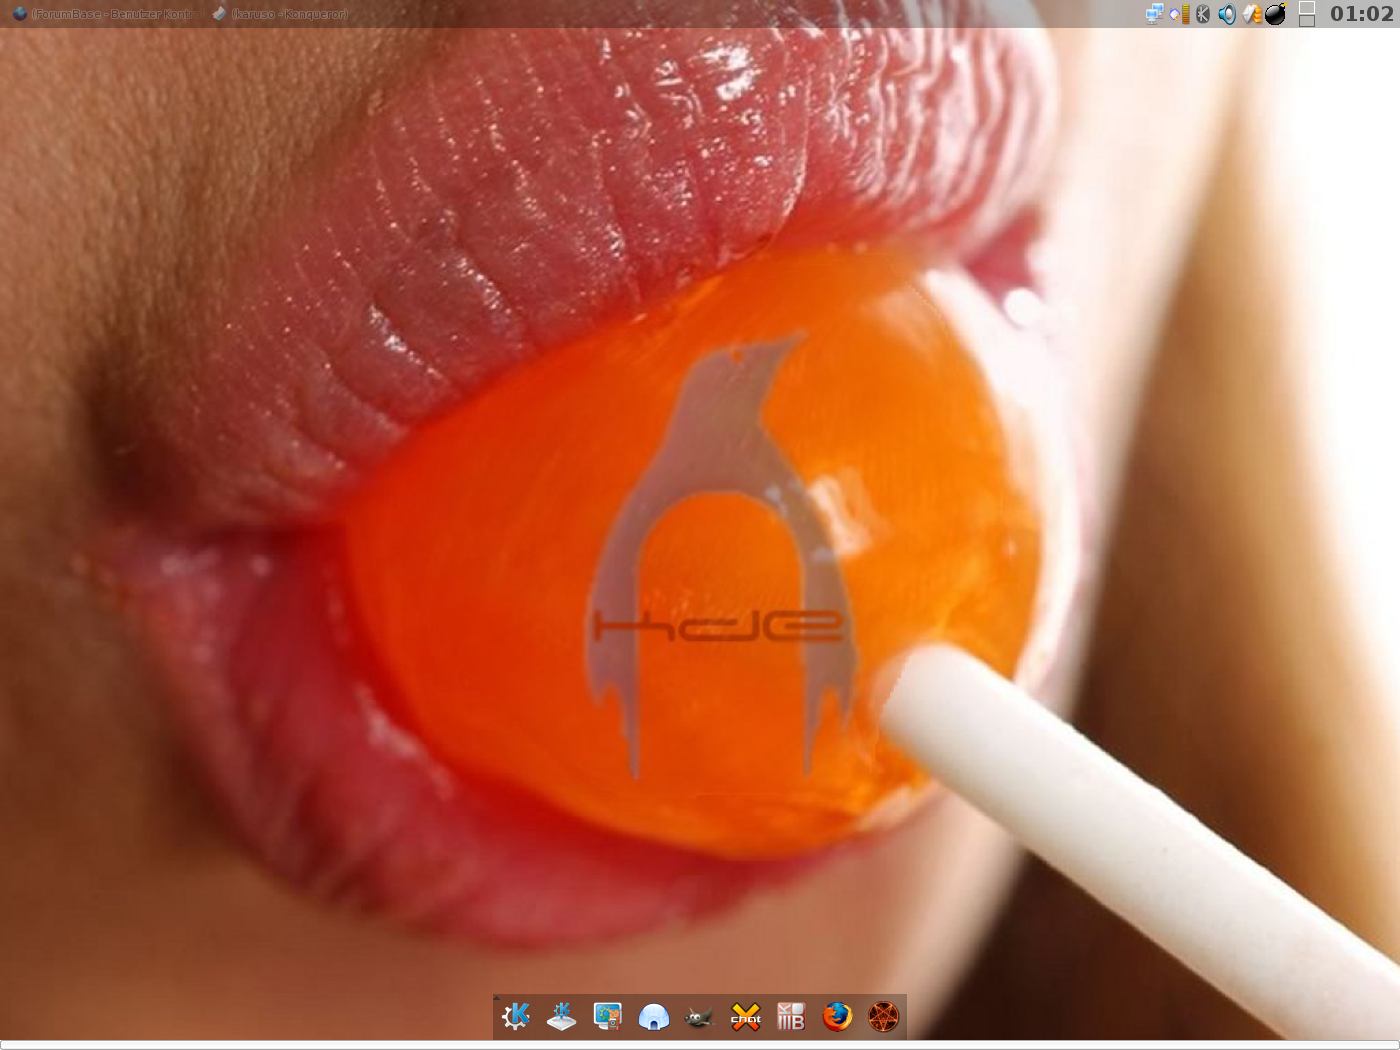Launch the igloo icon application
Screen dimensions: 1400x1050
[653, 1018]
